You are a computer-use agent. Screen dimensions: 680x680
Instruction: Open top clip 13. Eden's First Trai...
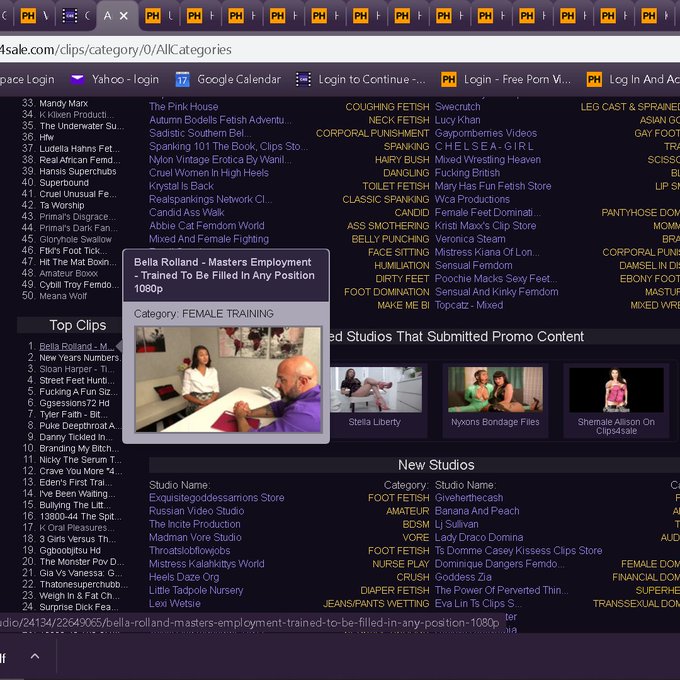pos(75,482)
